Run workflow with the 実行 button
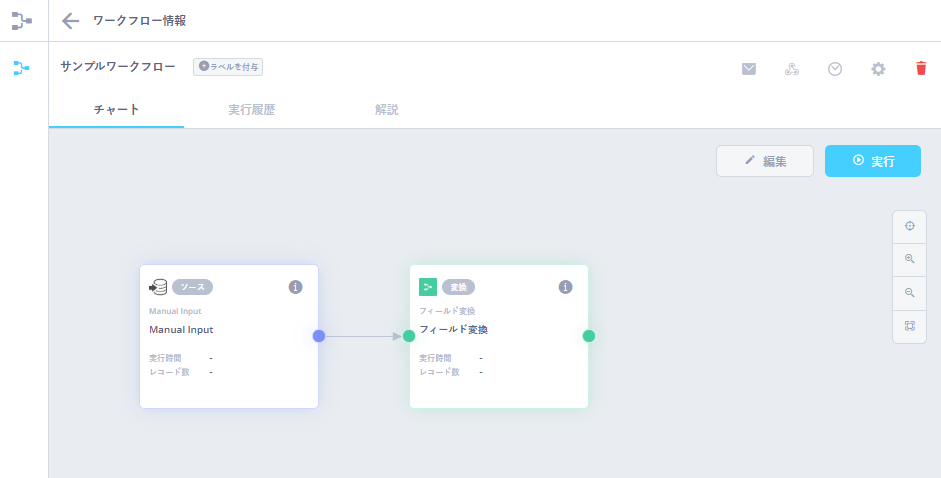 [872, 161]
